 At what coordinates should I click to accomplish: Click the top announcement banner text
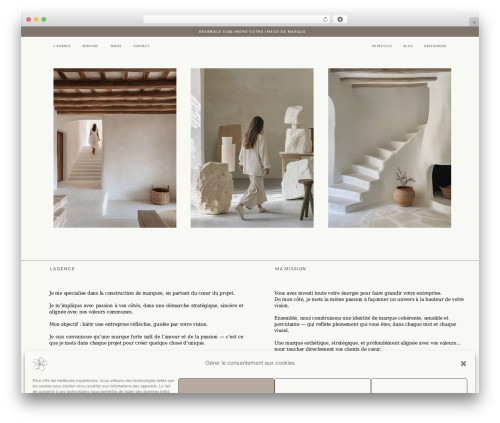click(252, 32)
